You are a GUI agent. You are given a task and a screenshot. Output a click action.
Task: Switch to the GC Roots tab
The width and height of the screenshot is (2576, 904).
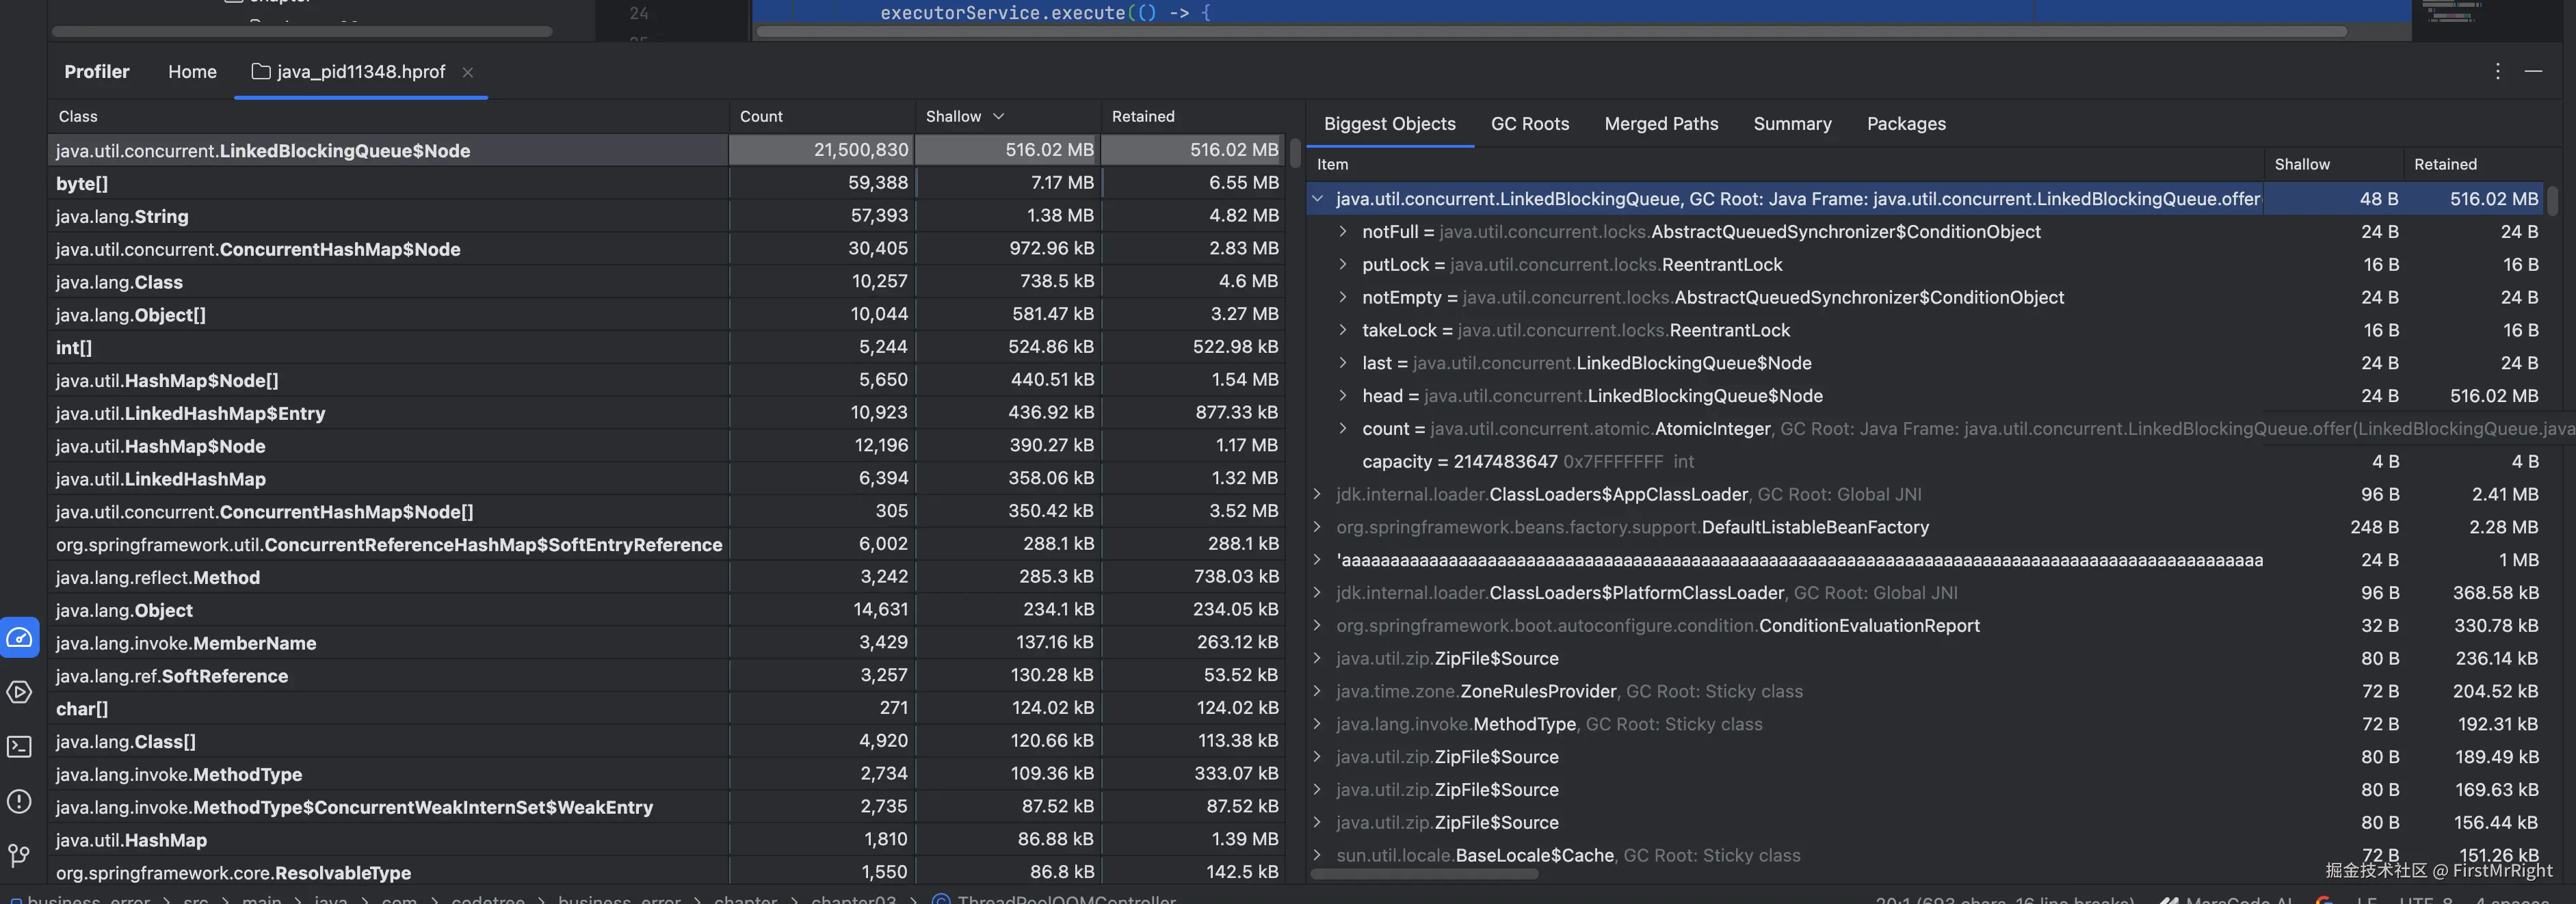pos(1529,124)
